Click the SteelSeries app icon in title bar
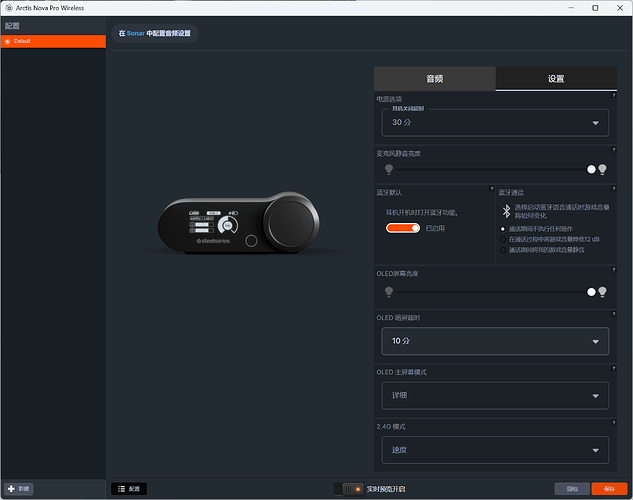Image resolution: width=633 pixels, height=500 pixels. [9, 8]
